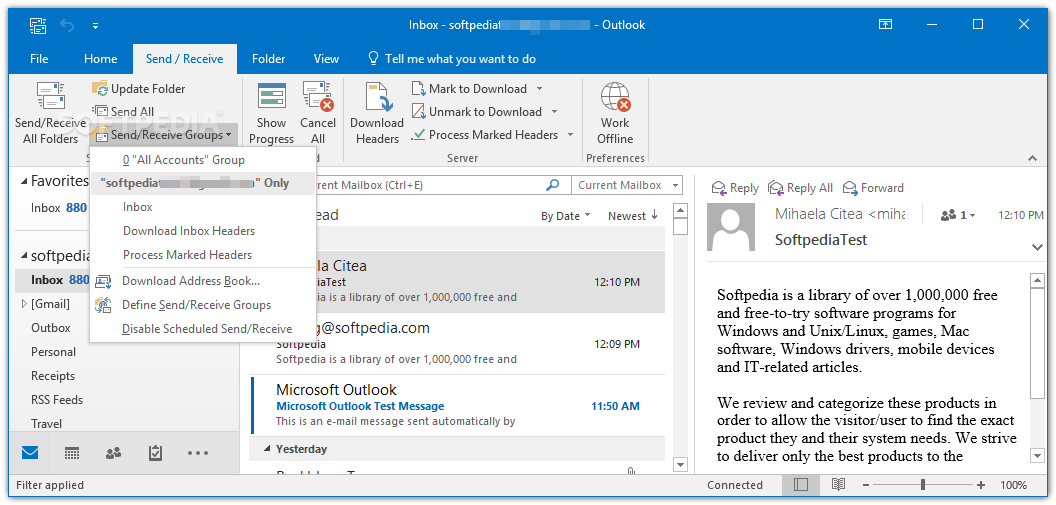Click the message list scroll-down arrow

click(x=680, y=465)
